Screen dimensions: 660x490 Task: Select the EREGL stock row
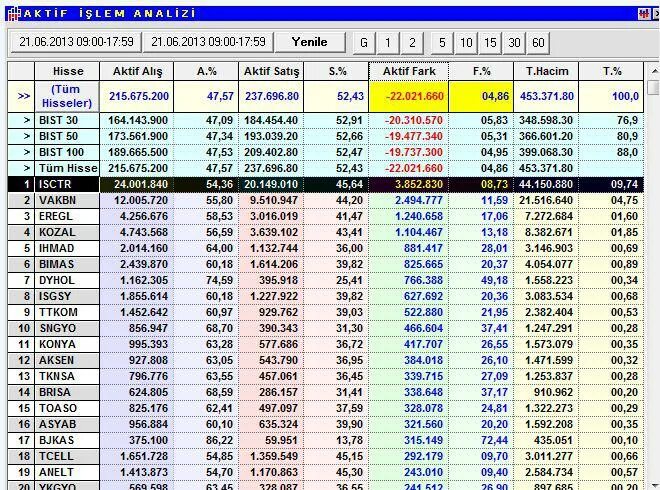point(326,216)
